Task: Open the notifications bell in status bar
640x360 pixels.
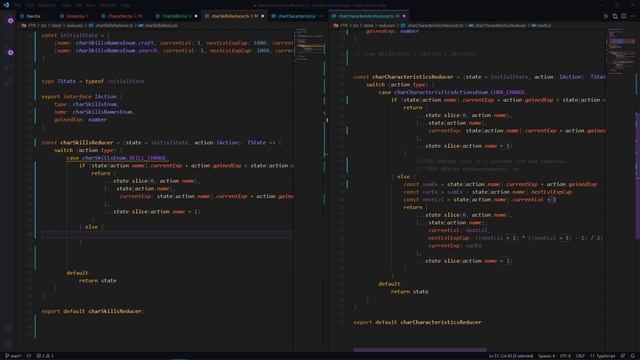Action: [x=633, y=356]
